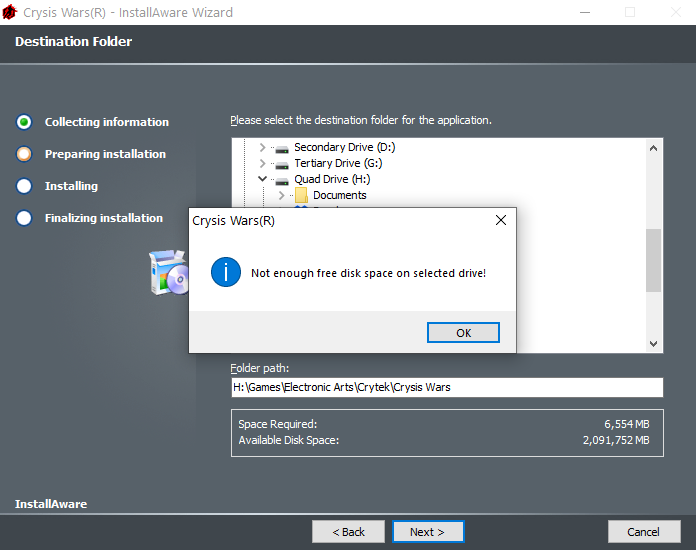This screenshot has width=696, height=550.
Task: Click the installer software box icon
Action: click(167, 273)
